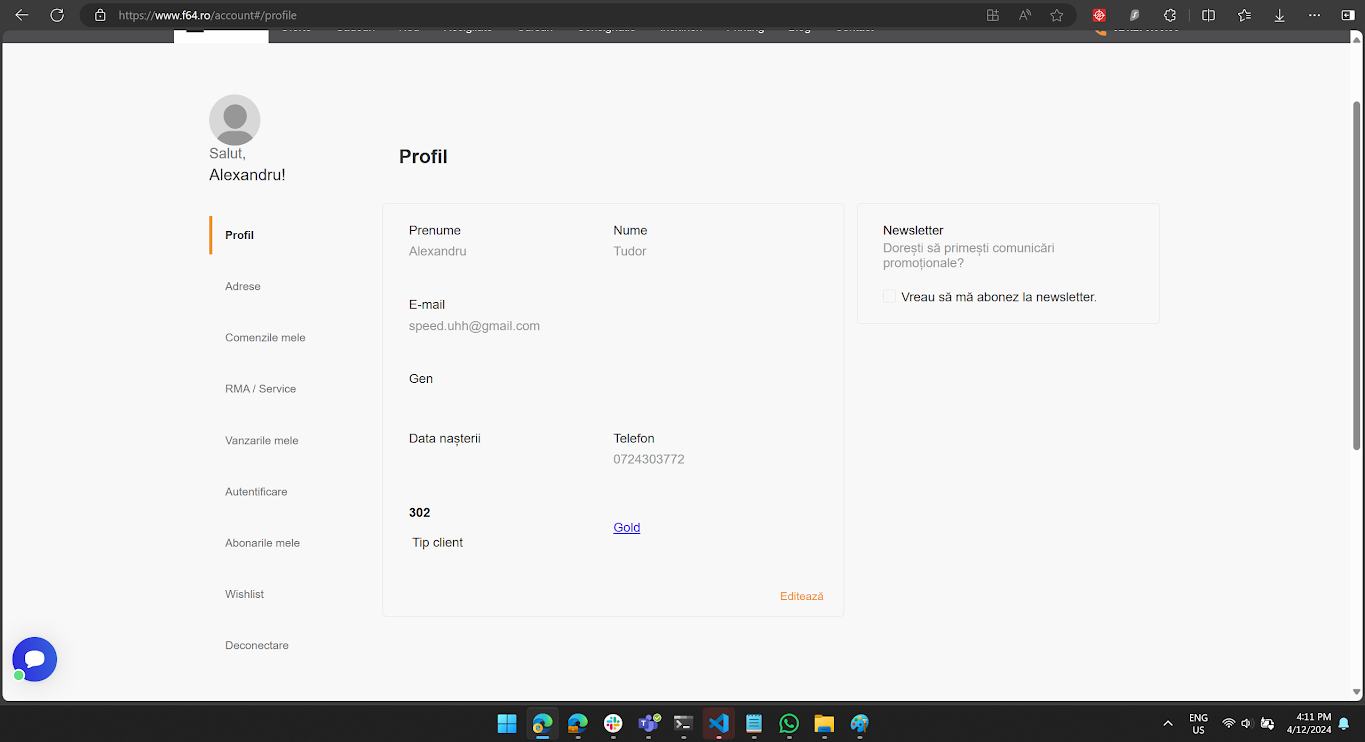The height and width of the screenshot is (742, 1365).
Task: Open the browser downloads icon
Action: [x=1279, y=15]
